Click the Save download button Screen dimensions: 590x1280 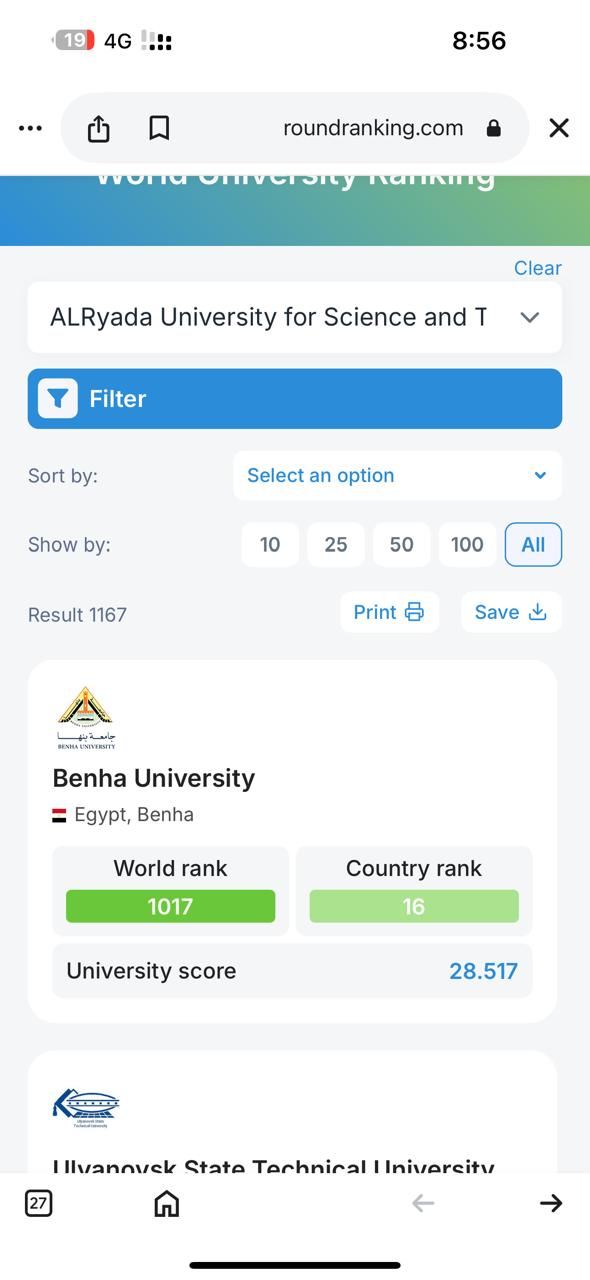pyautogui.click(x=511, y=612)
